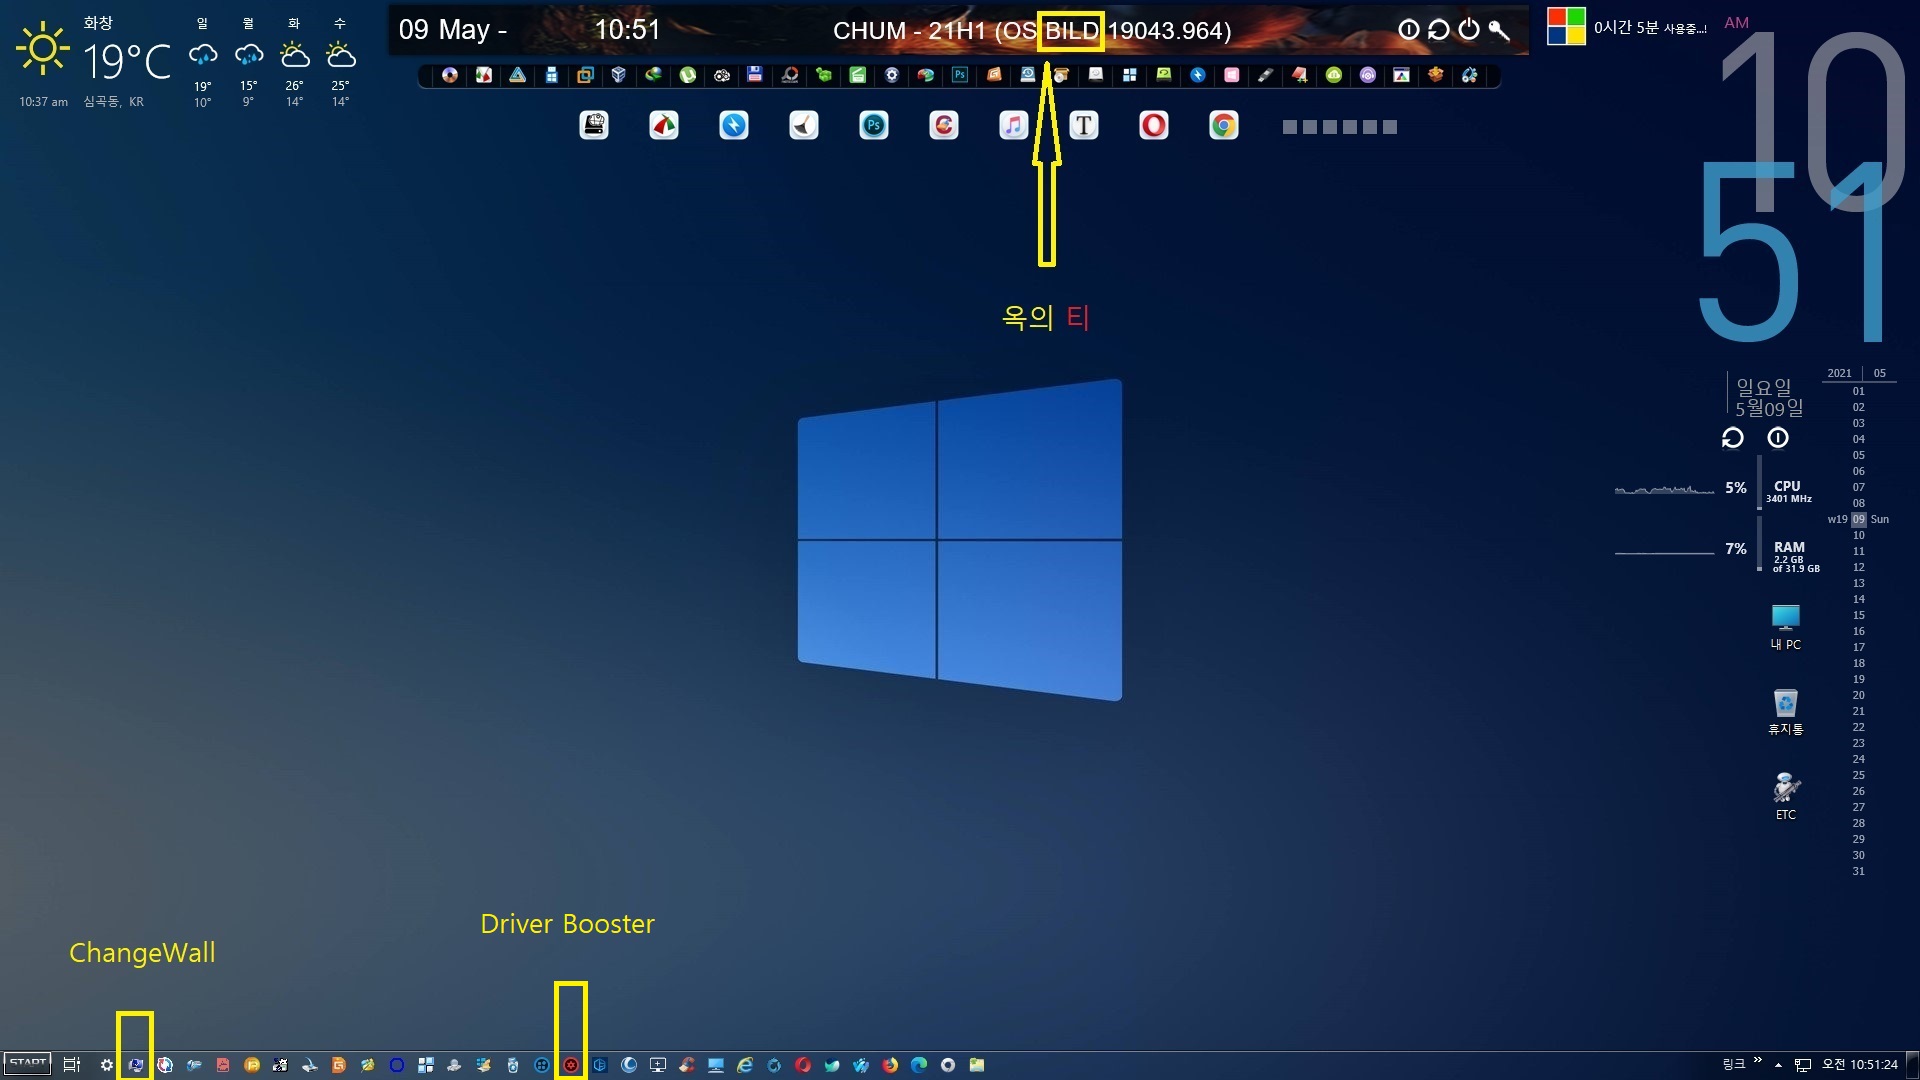Open the 내 PC desktop icon
The height and width of the screenshot is (1080, 1920).
click(x=1786, y=628)
